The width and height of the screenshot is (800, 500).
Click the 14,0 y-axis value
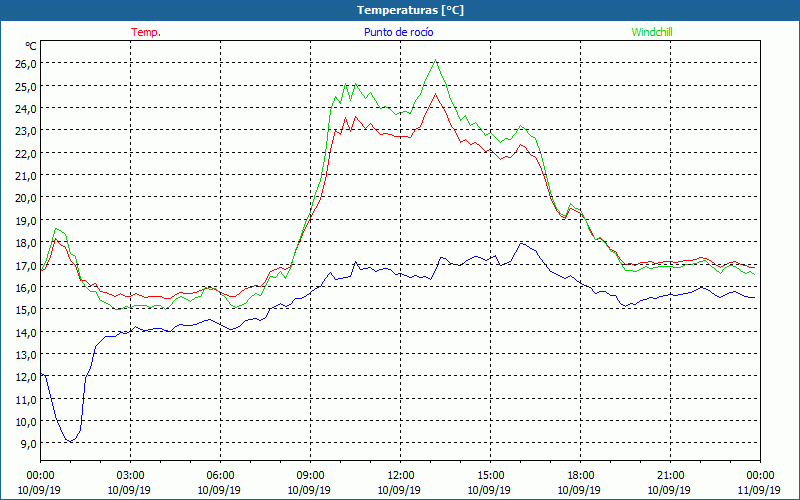pos(27,332)
